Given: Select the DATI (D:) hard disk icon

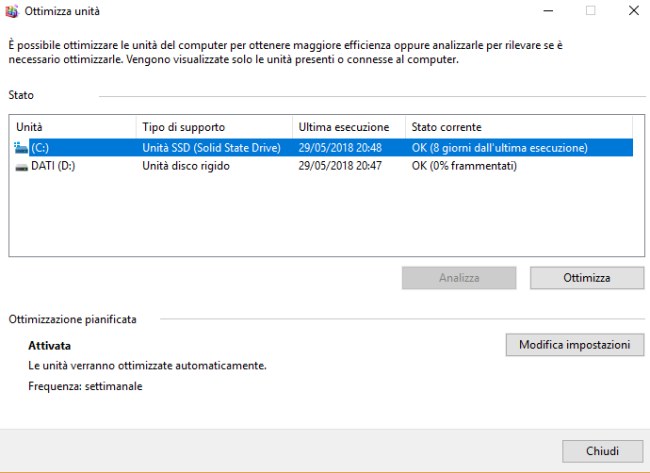Looking at the screenshot, I should [22, 167].
